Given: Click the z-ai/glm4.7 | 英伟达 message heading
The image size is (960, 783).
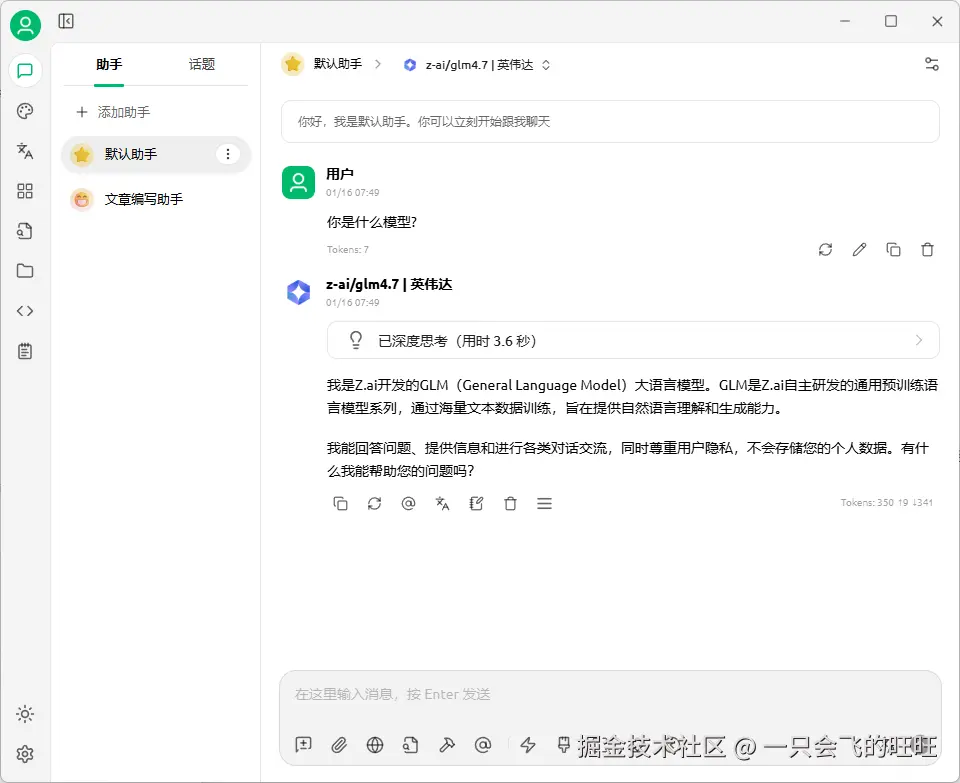Looking at the screenshot, I should coord(389,284).
